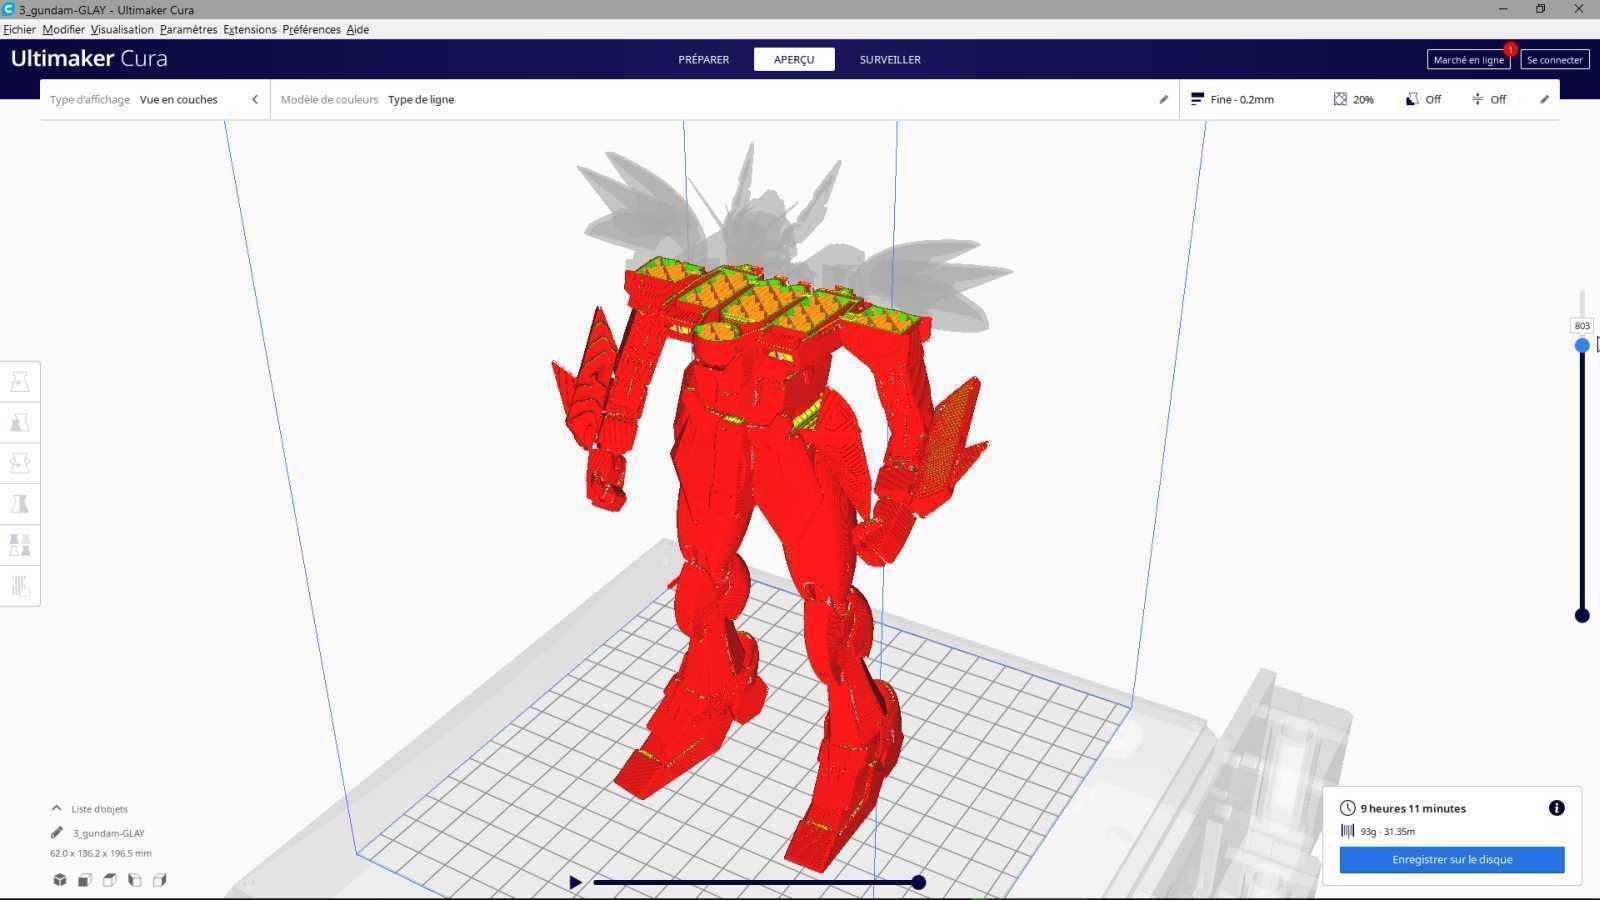
Task: Open the Fichier menu
Action: 19,29
